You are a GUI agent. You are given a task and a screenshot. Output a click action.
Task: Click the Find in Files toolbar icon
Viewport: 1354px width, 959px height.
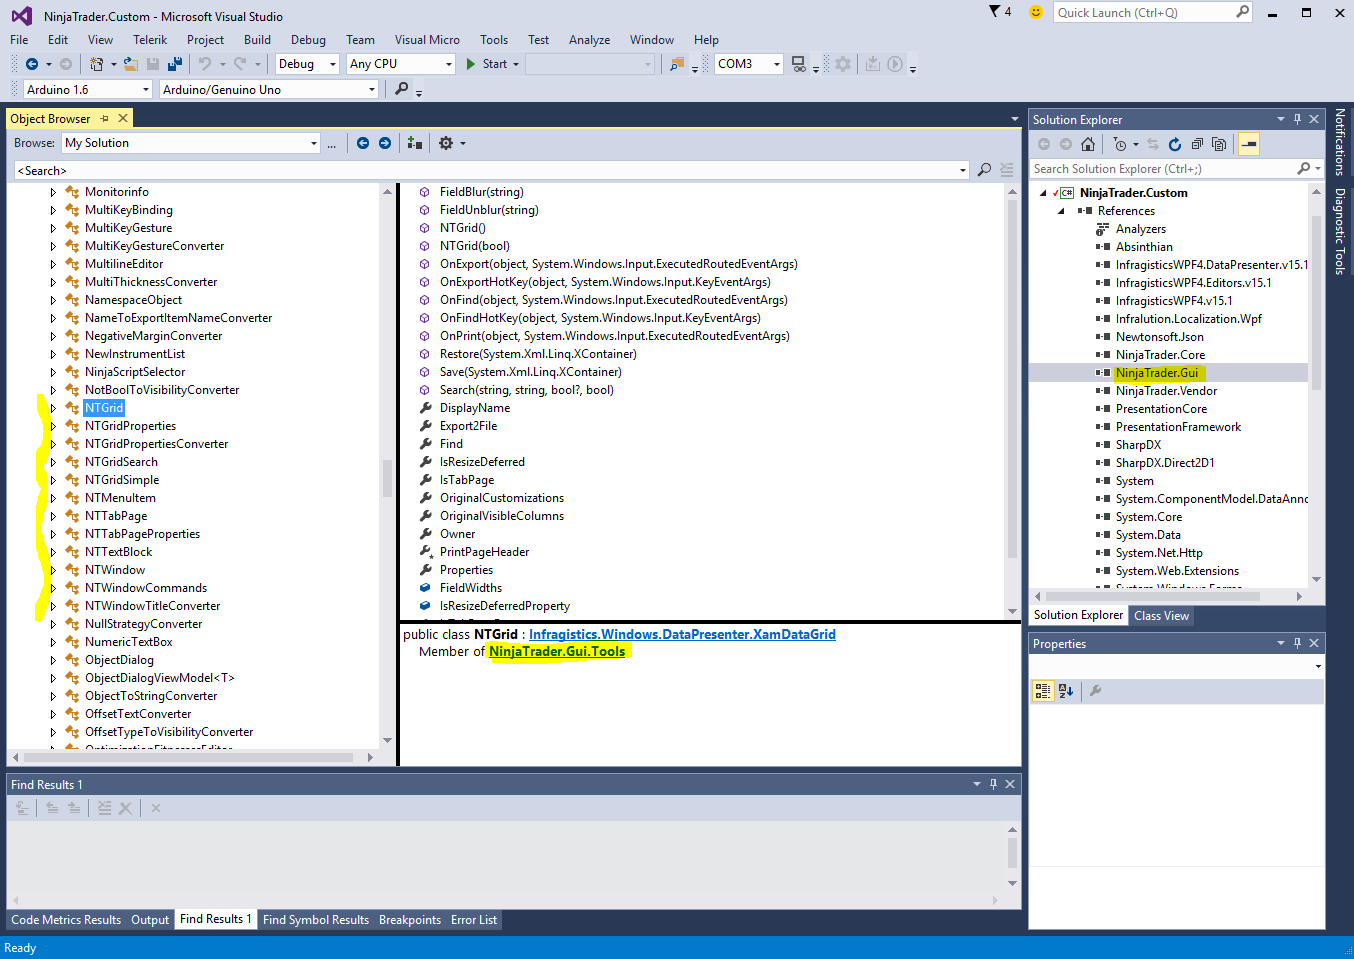point(677,64)
